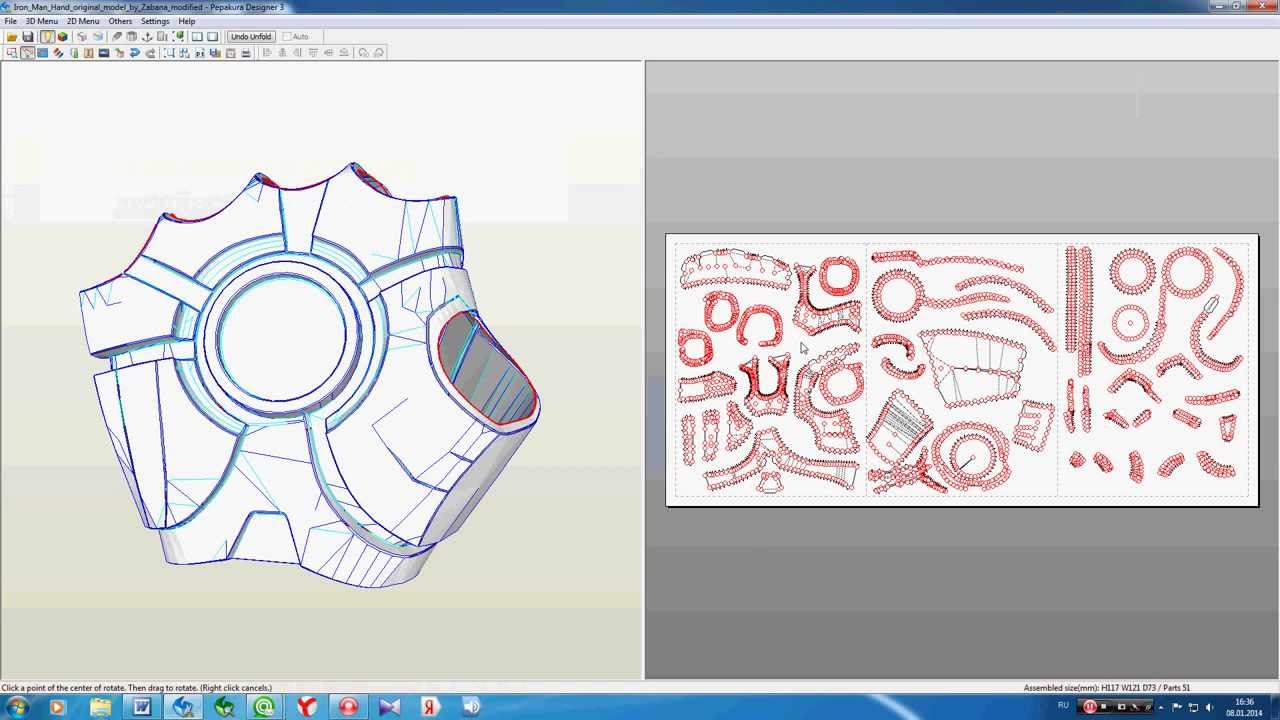The image size is (1280, 720).
Task: Click the printer icon in second toolbar
Action: 246,52
